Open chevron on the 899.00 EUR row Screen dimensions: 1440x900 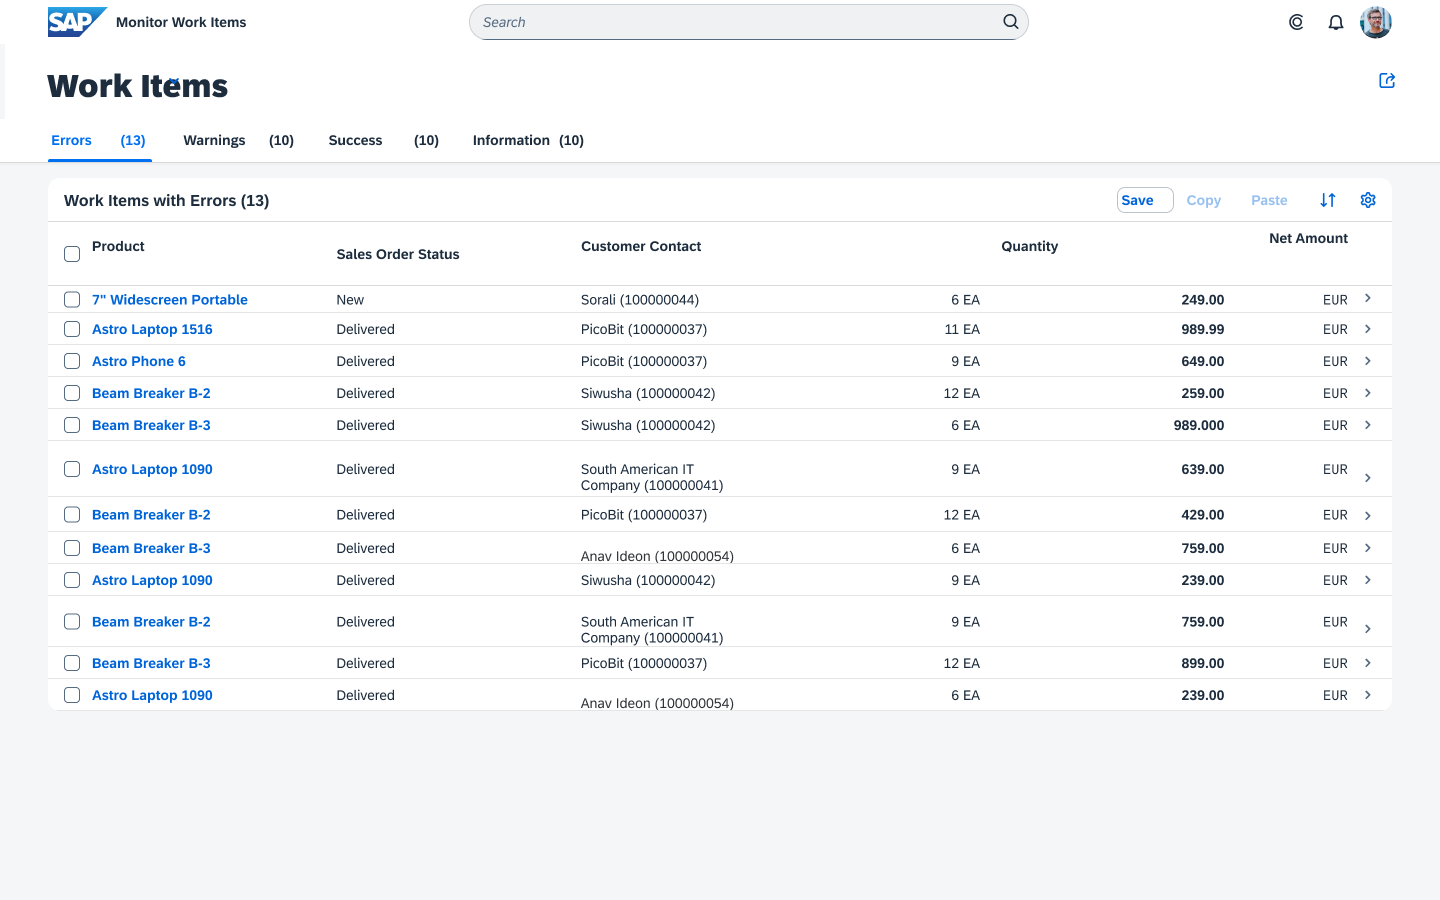[1368, 663]
